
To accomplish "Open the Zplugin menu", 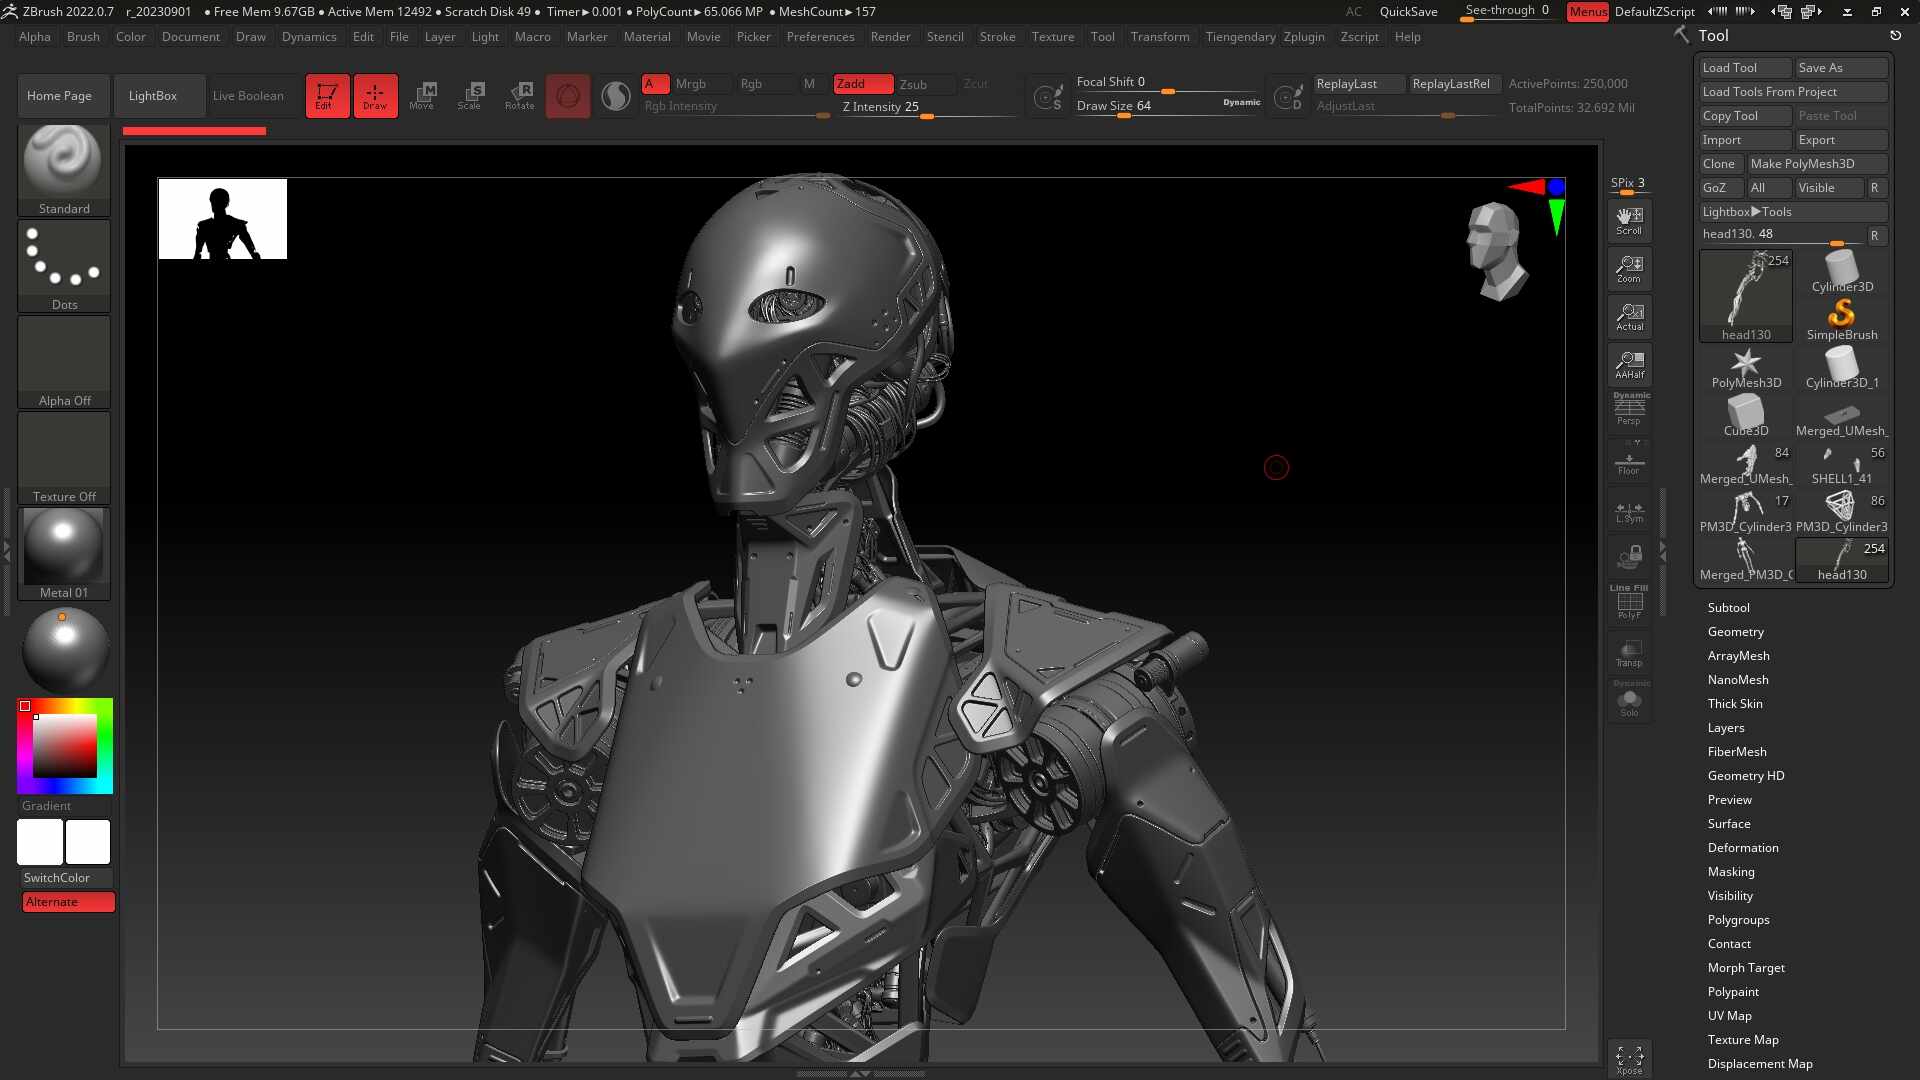I will tap(1303, 37).
